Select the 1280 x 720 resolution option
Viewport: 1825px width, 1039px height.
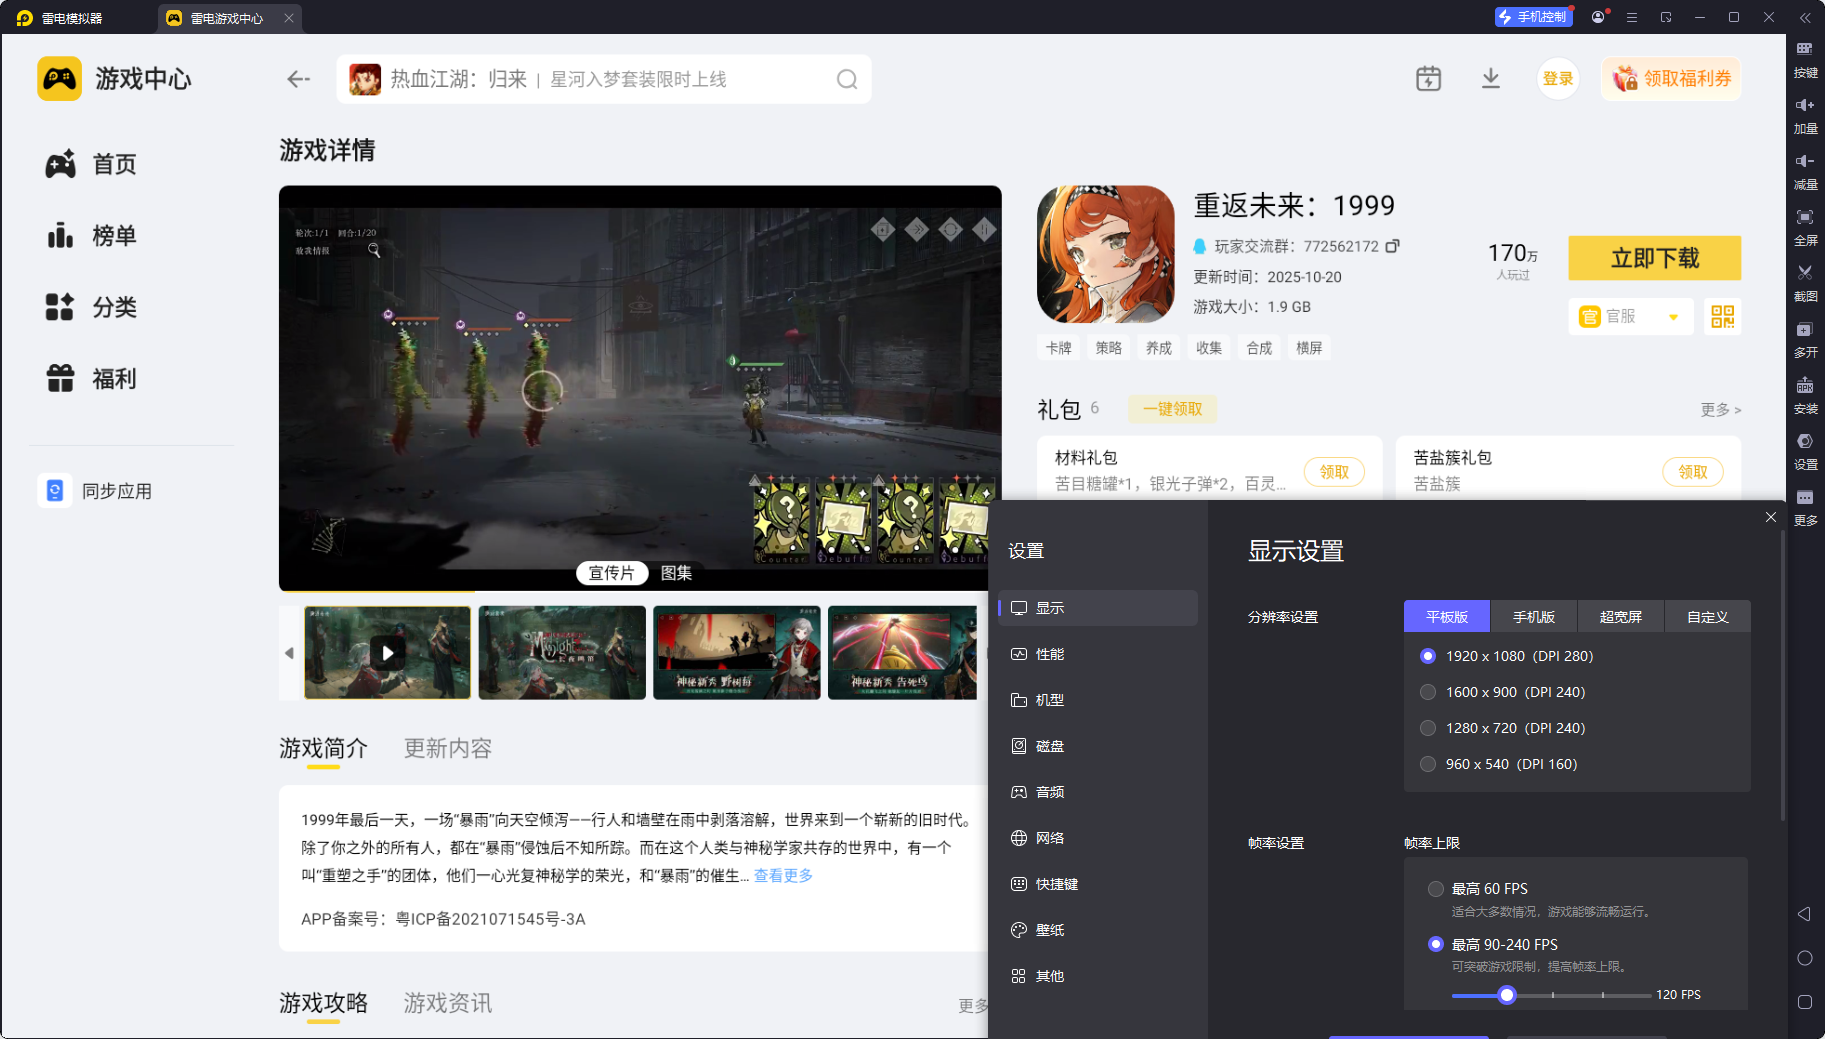[1428, 728]
